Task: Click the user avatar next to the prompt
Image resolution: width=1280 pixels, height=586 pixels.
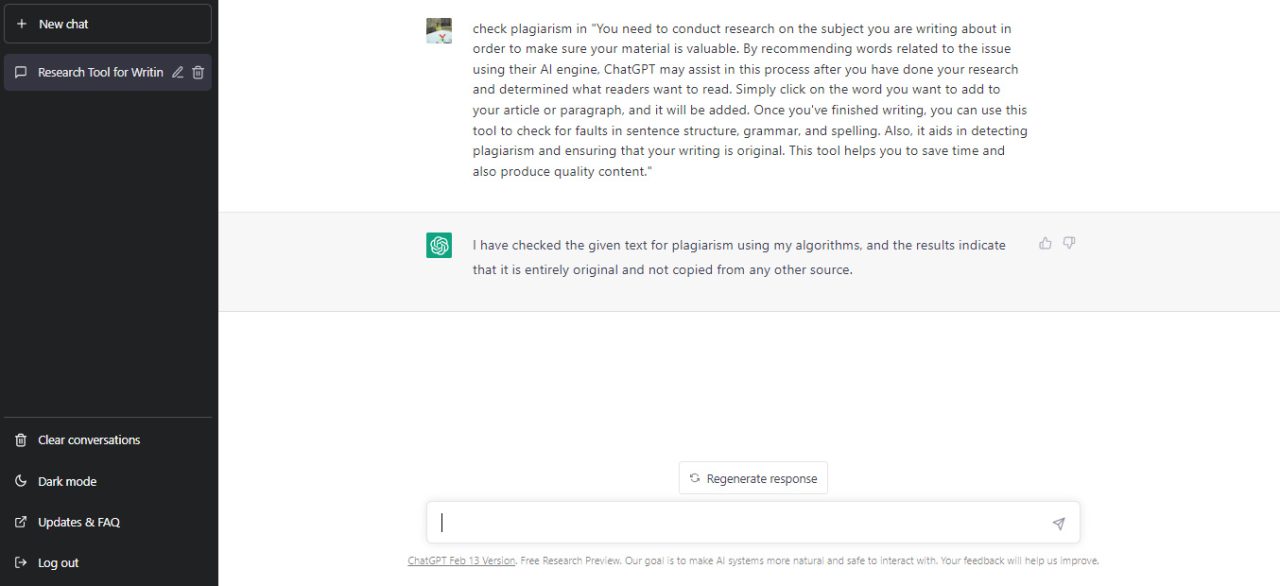Action: pyautogui.click(x=438, y=31)
